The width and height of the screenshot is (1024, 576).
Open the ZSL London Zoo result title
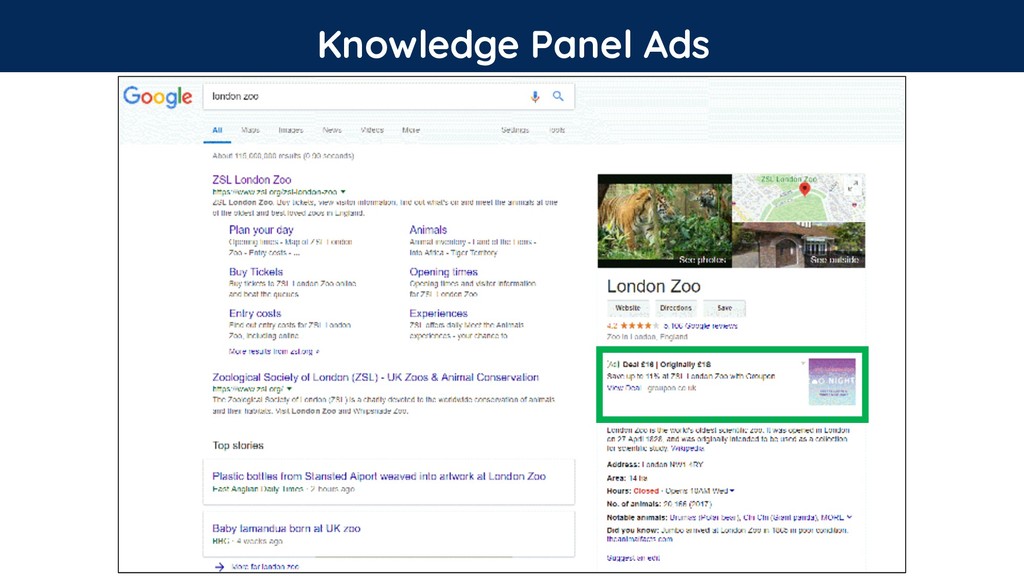[x=251, y=180]
